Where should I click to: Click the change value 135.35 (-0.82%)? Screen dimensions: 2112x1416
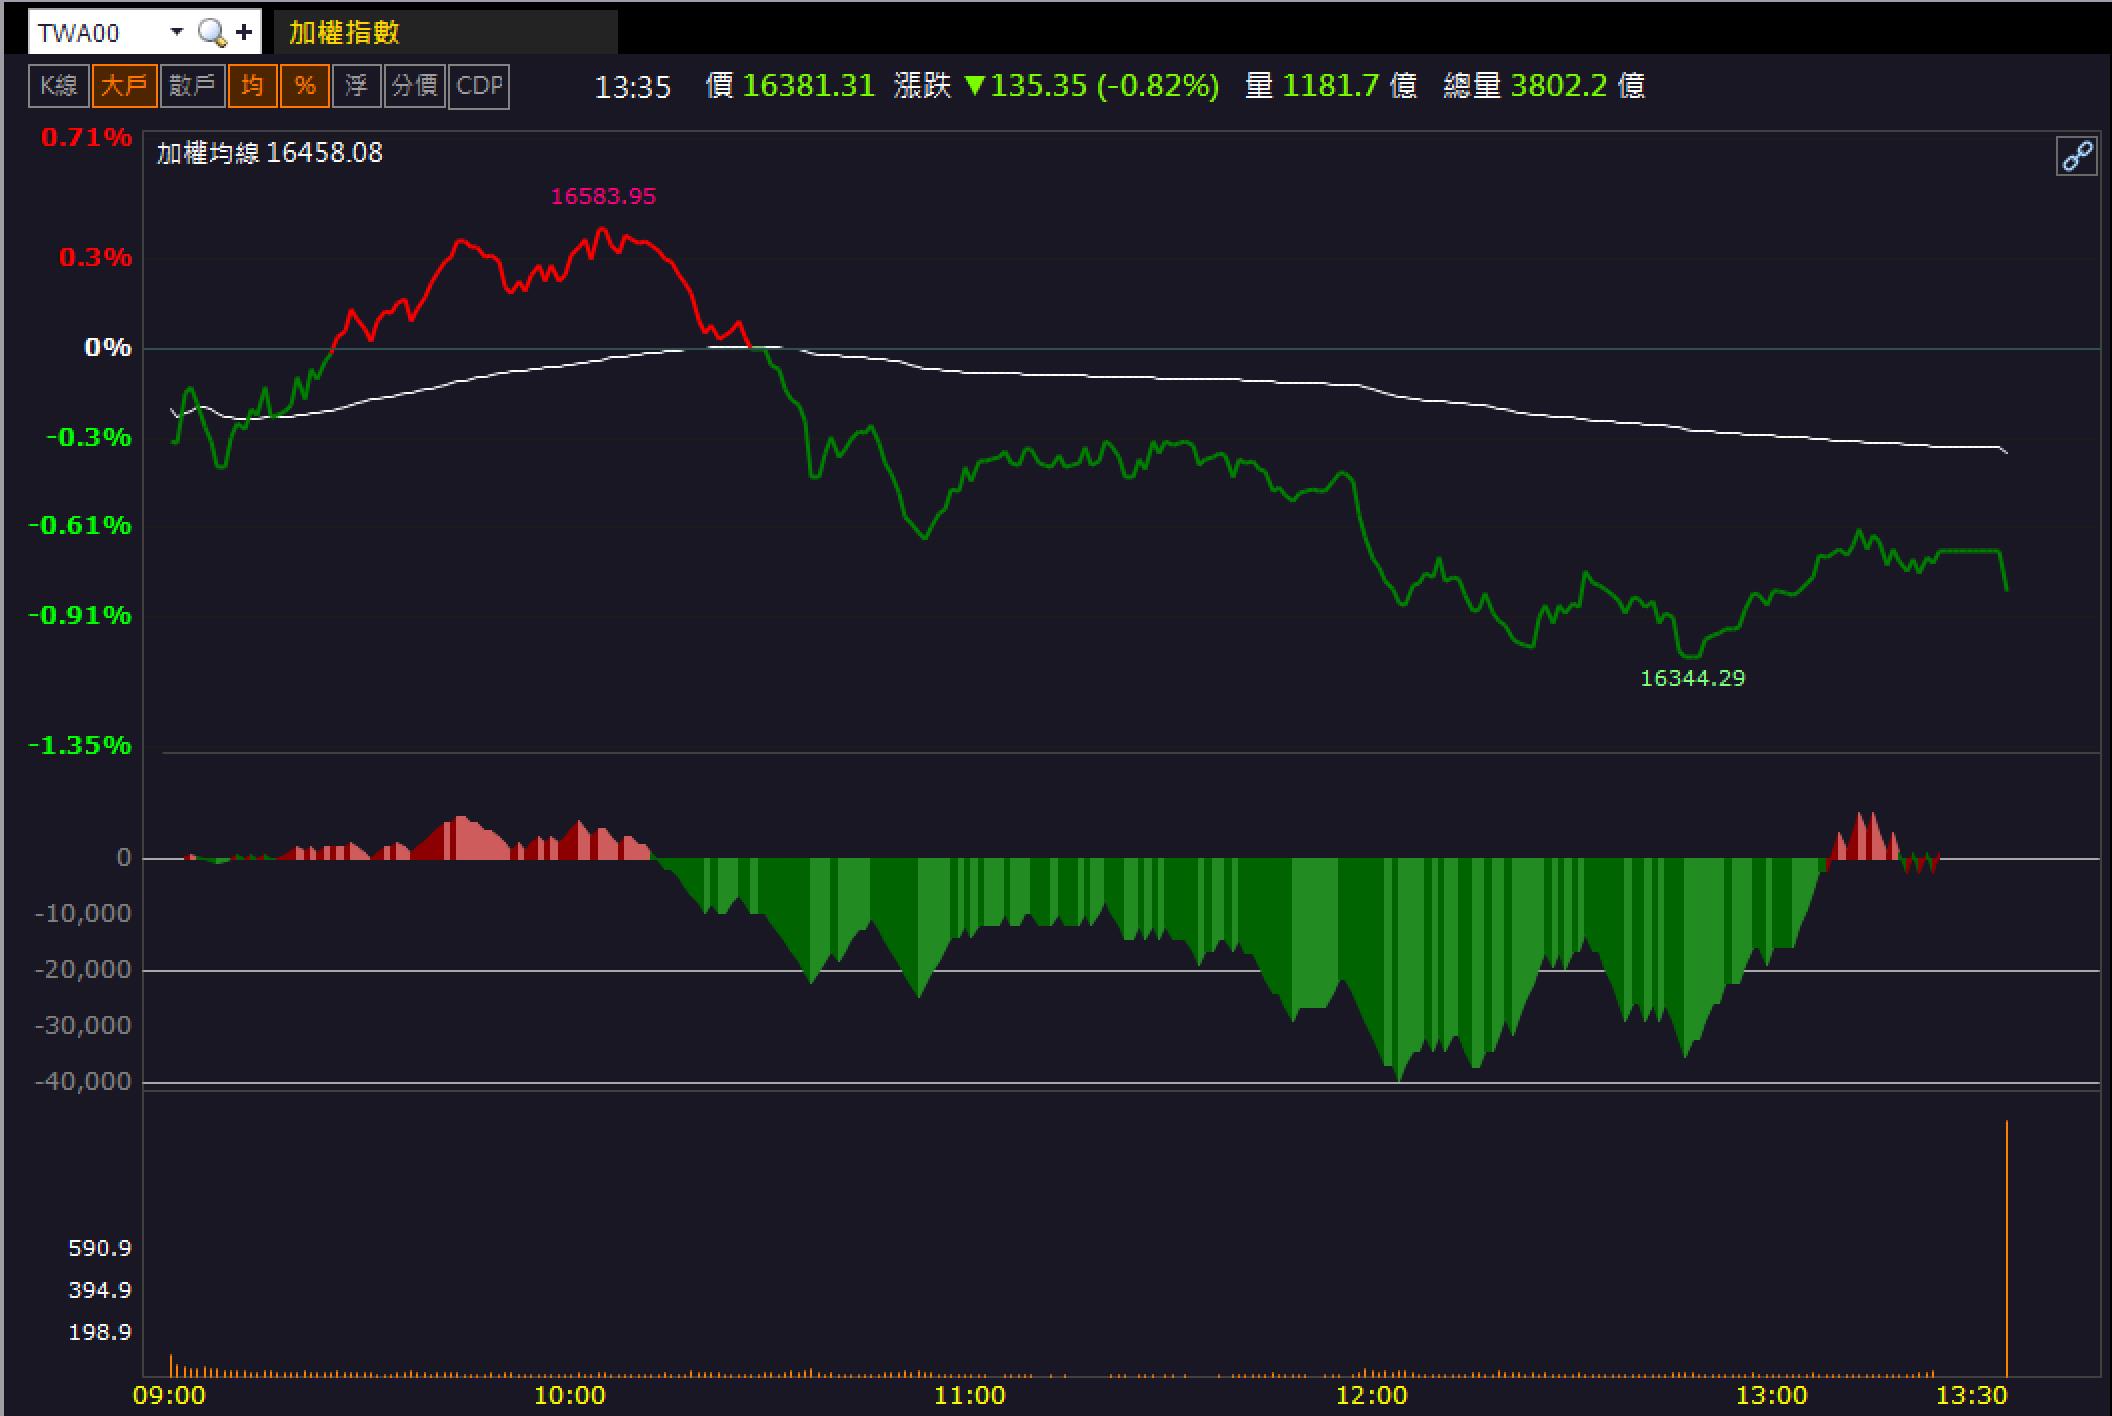click(1092, 86)
